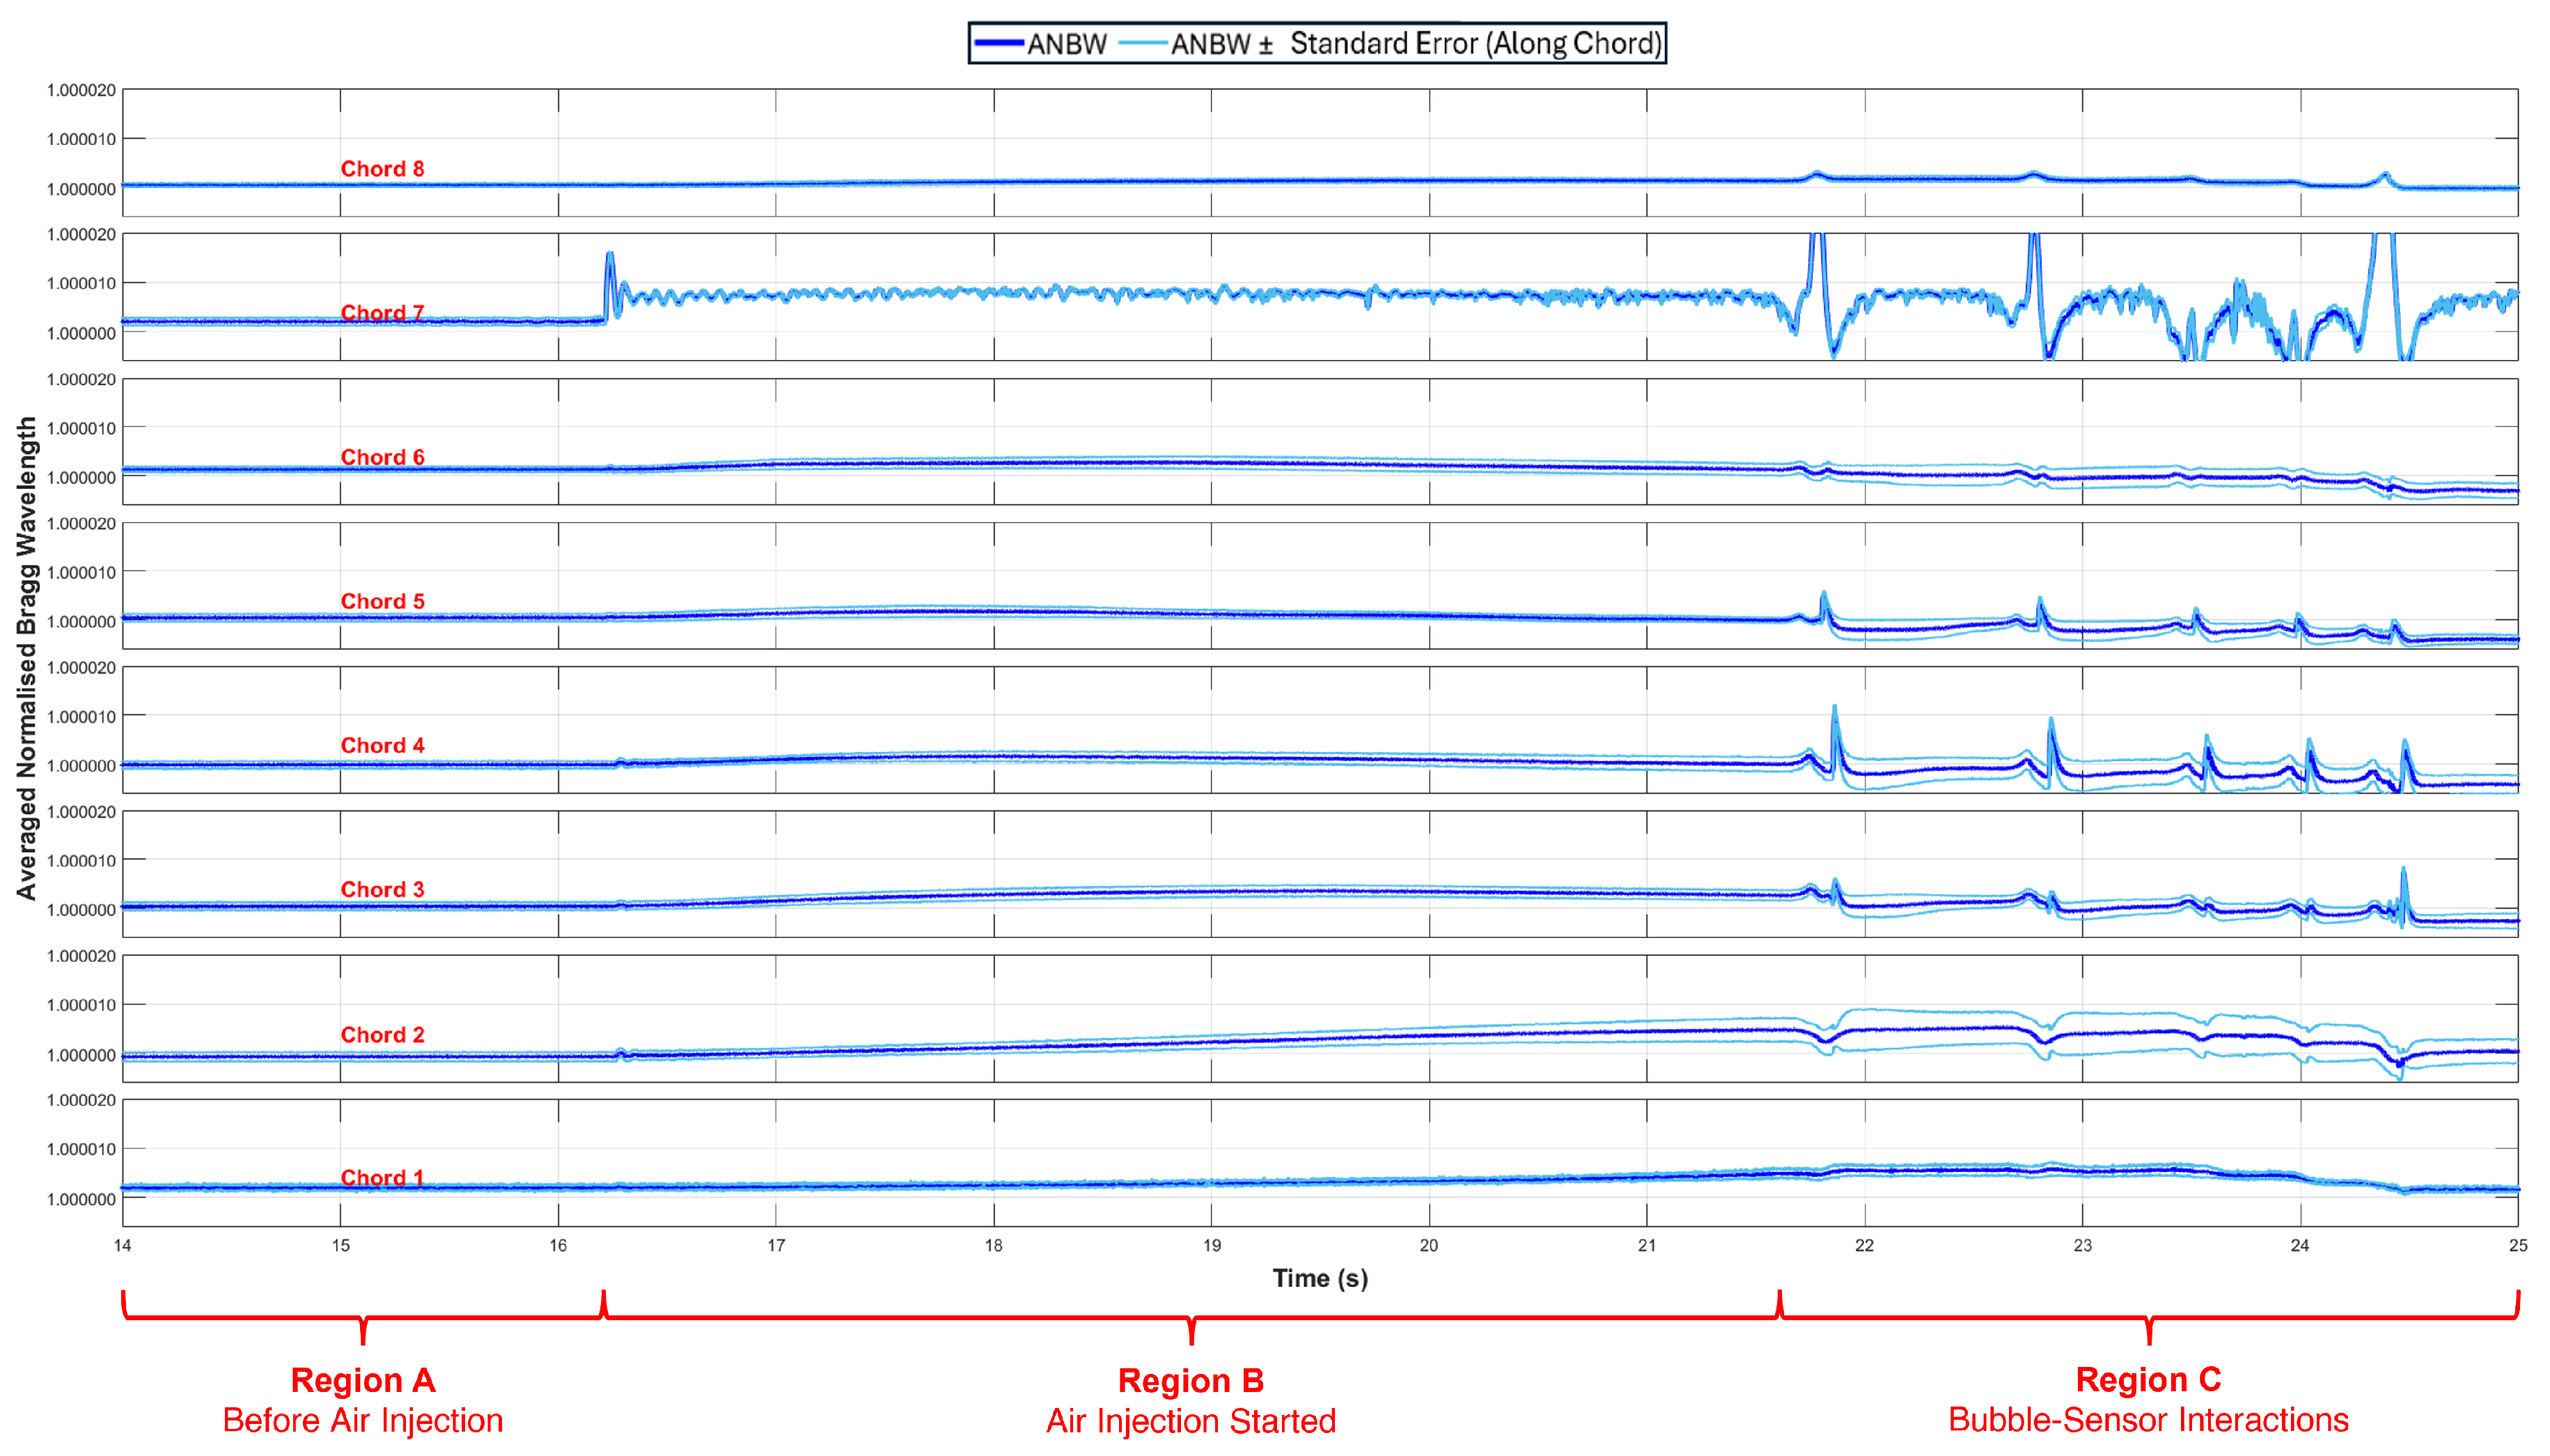Image resolution: width=2550 pixels, height=1456 pixels.
Task: Click the Before Air Injection caption
Action: pos(362,1420)
